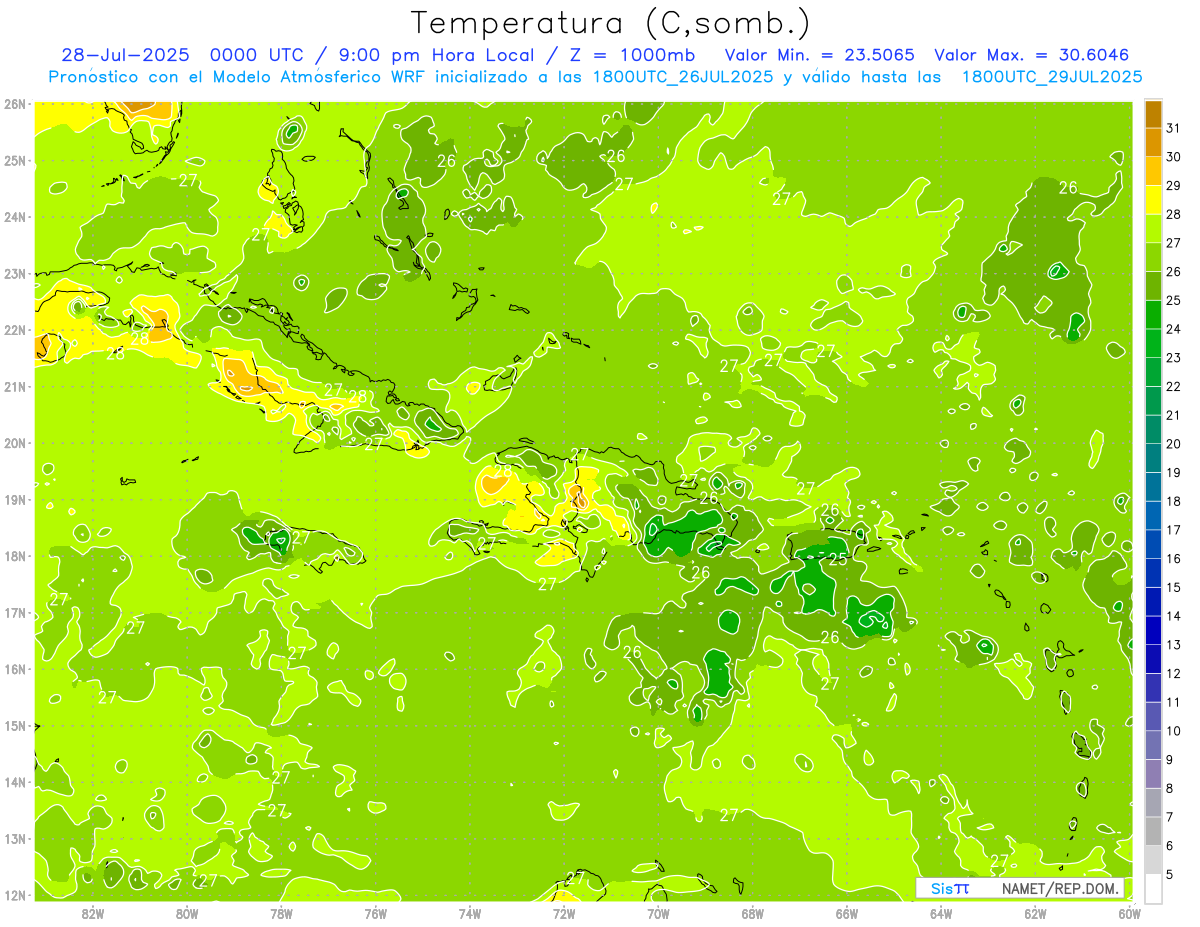
Task: Click the title 'Temperatura (C,somb.)'
Action: click(611, 23)
